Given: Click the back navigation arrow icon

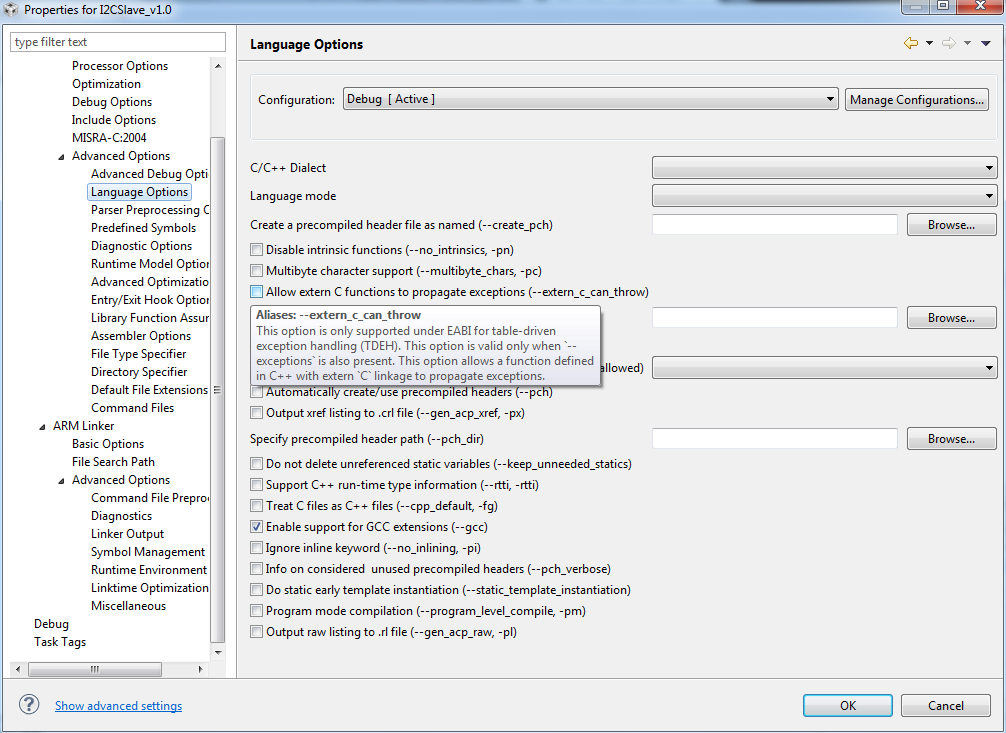Looking at the screenshot, I should coord(910,43).
